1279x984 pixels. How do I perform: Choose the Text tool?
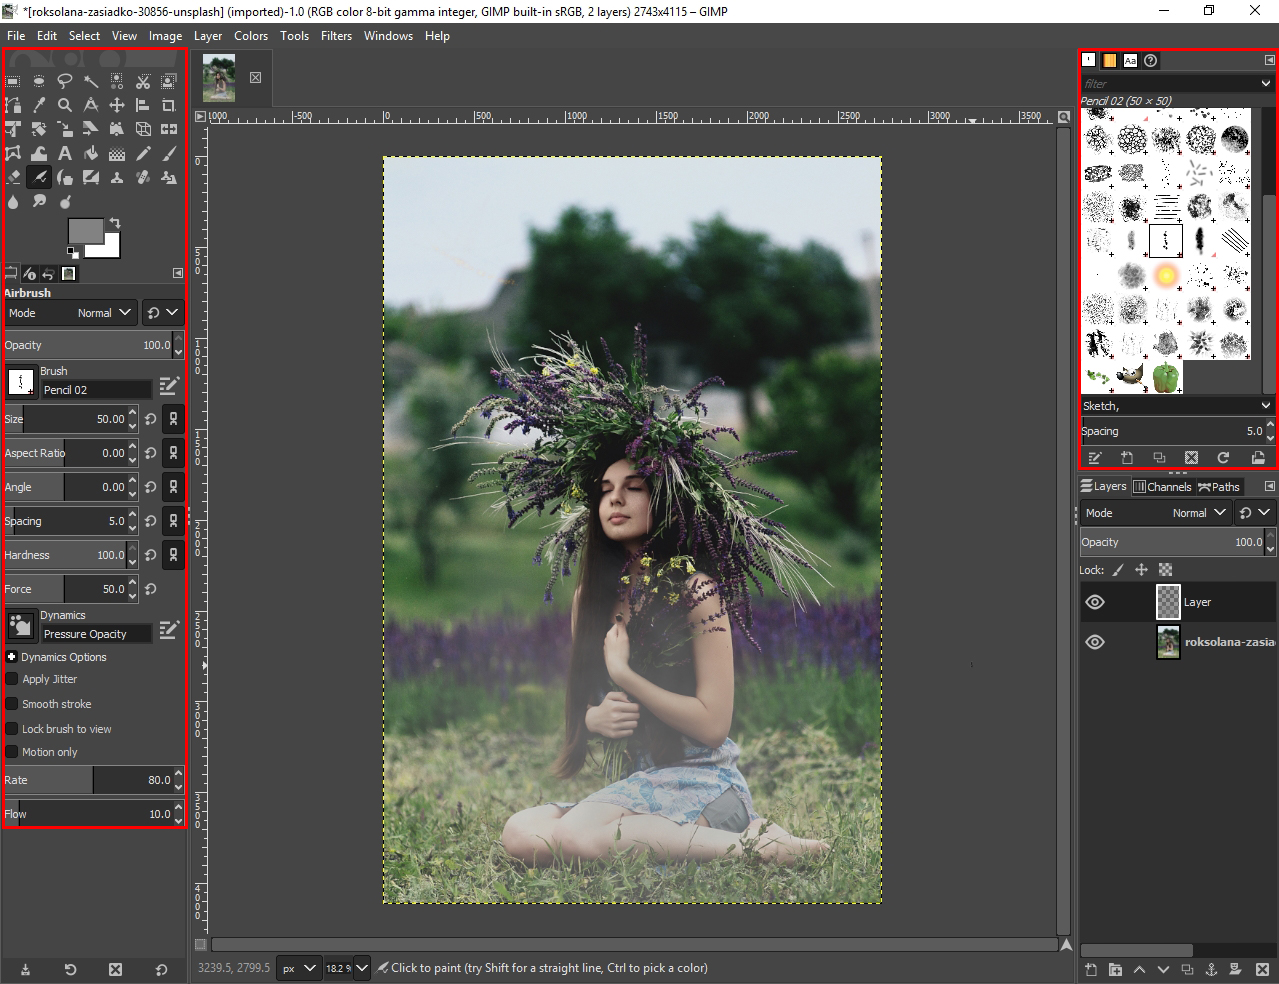tap(65, 153)
